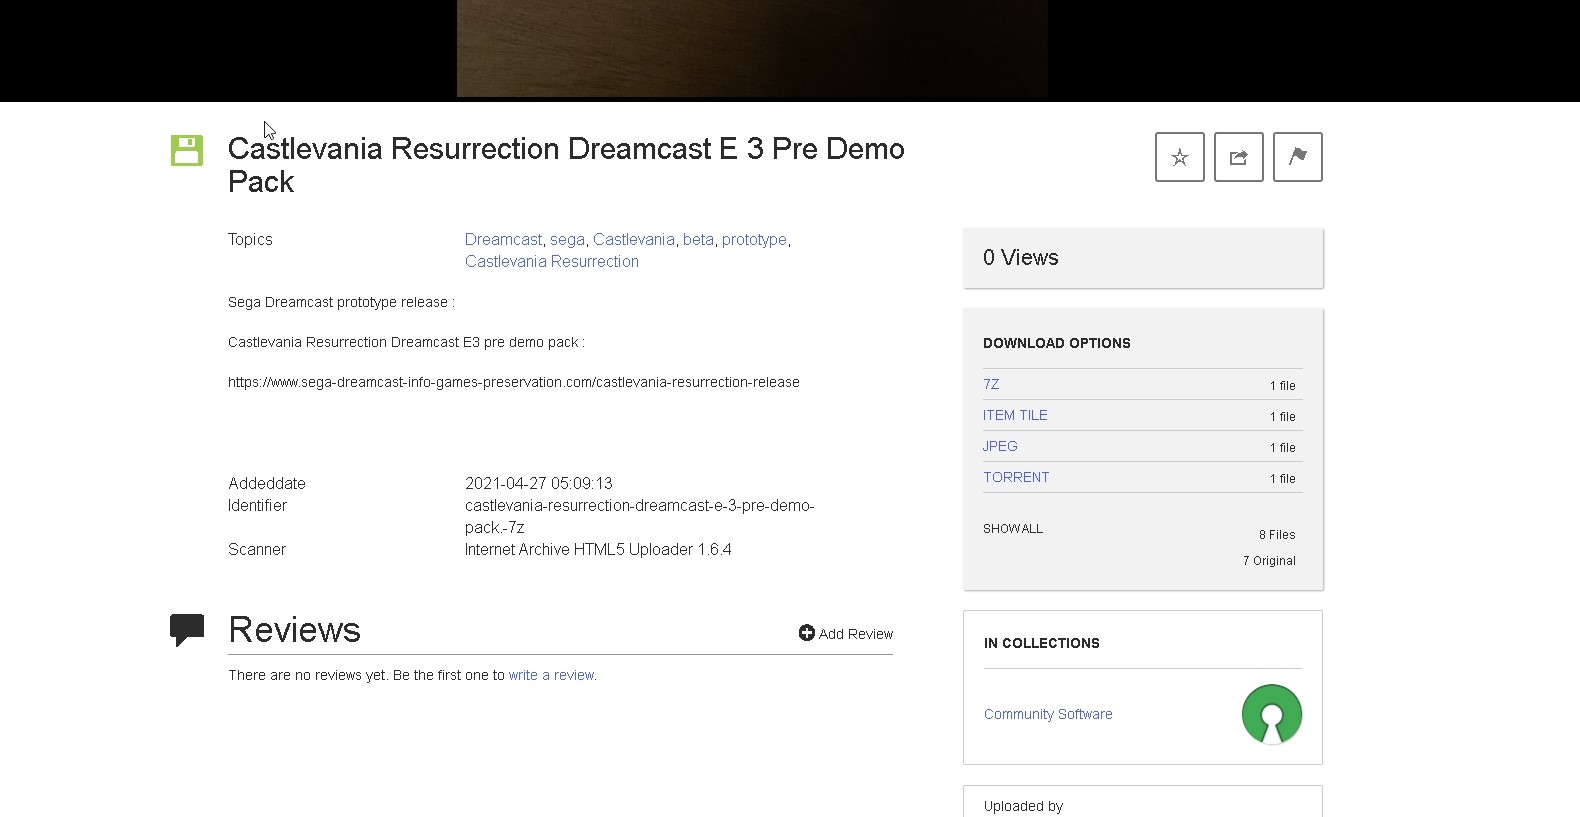Select the ITEM TILE download option
Viewport: 1580px width, 817px height.
coord(1015,415)
